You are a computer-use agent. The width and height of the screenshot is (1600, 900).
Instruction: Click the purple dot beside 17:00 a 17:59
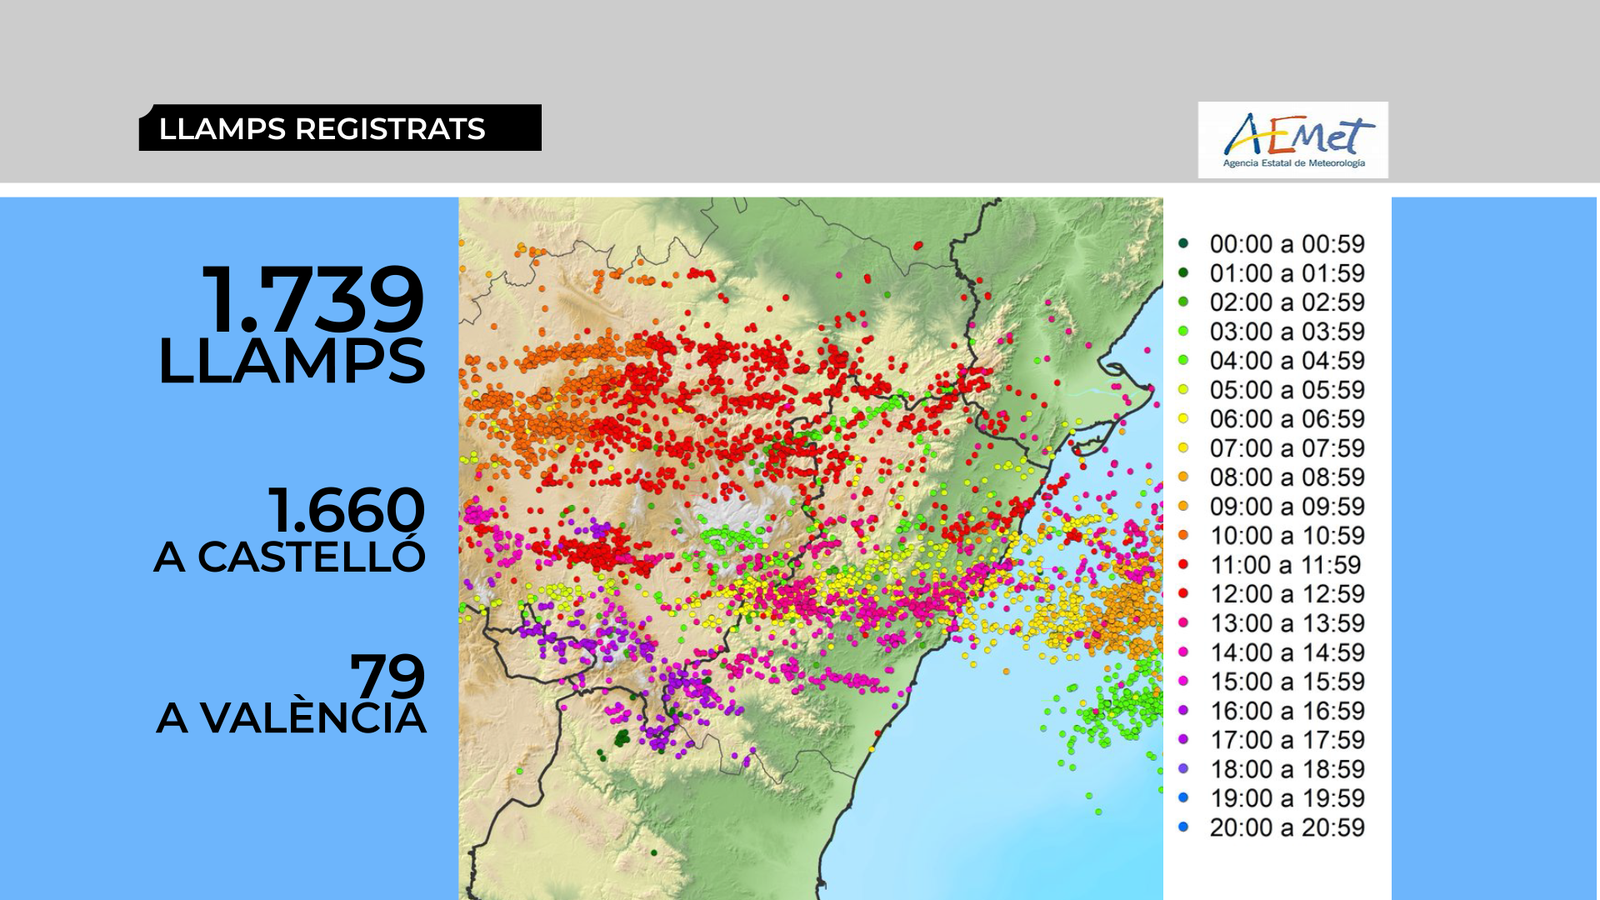(1183, 740)
